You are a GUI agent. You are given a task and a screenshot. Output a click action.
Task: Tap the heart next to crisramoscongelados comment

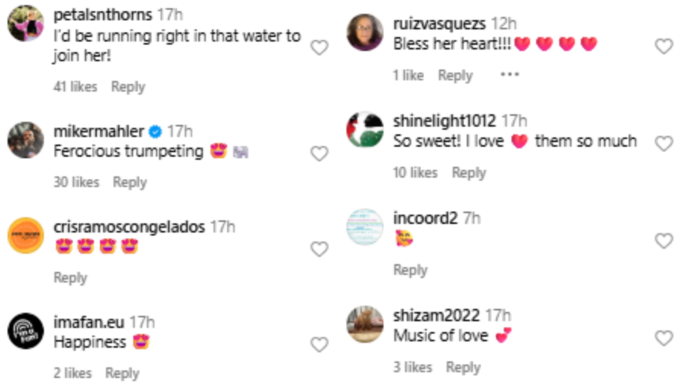pyautogui.click(x=319, y=249)
